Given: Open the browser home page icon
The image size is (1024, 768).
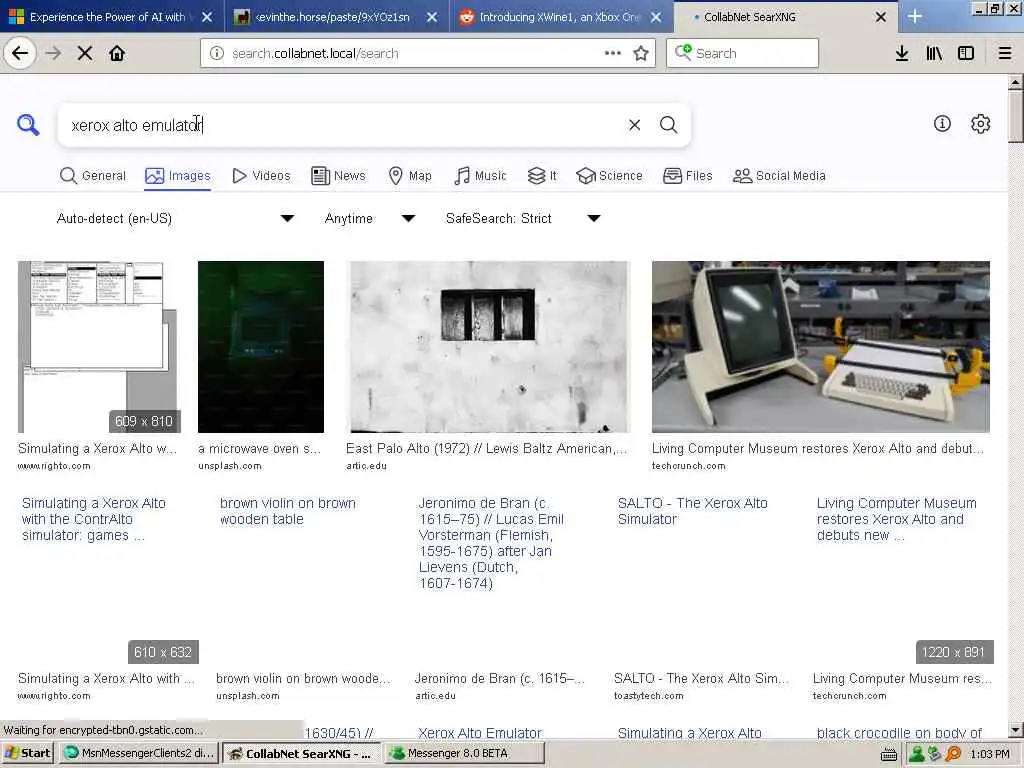Looking at the screenshot, I should pos(117,54).
